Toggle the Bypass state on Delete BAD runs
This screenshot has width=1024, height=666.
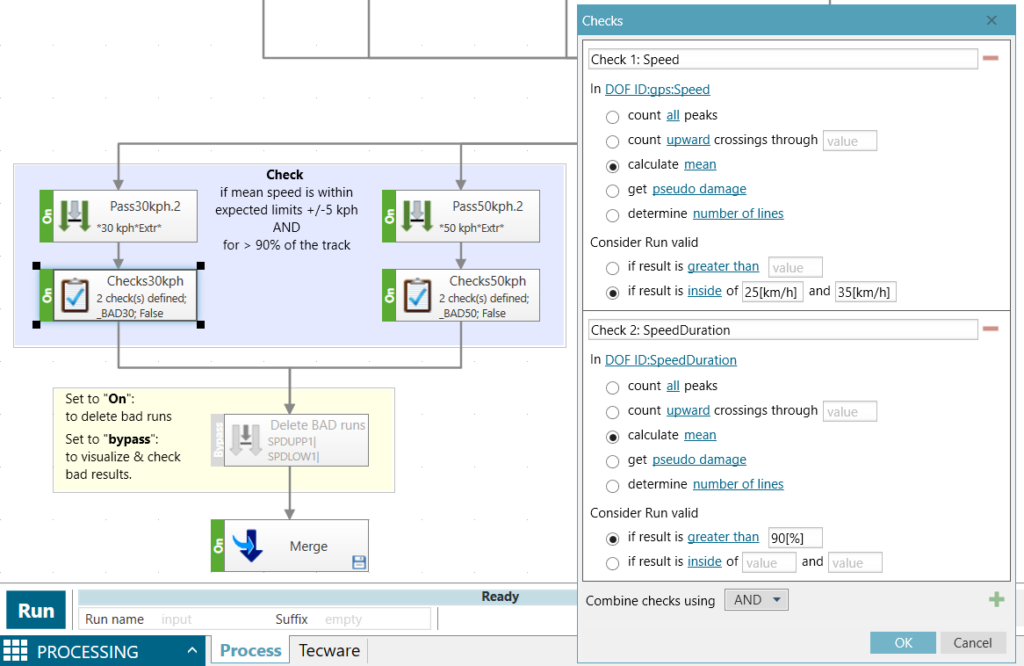218,441
